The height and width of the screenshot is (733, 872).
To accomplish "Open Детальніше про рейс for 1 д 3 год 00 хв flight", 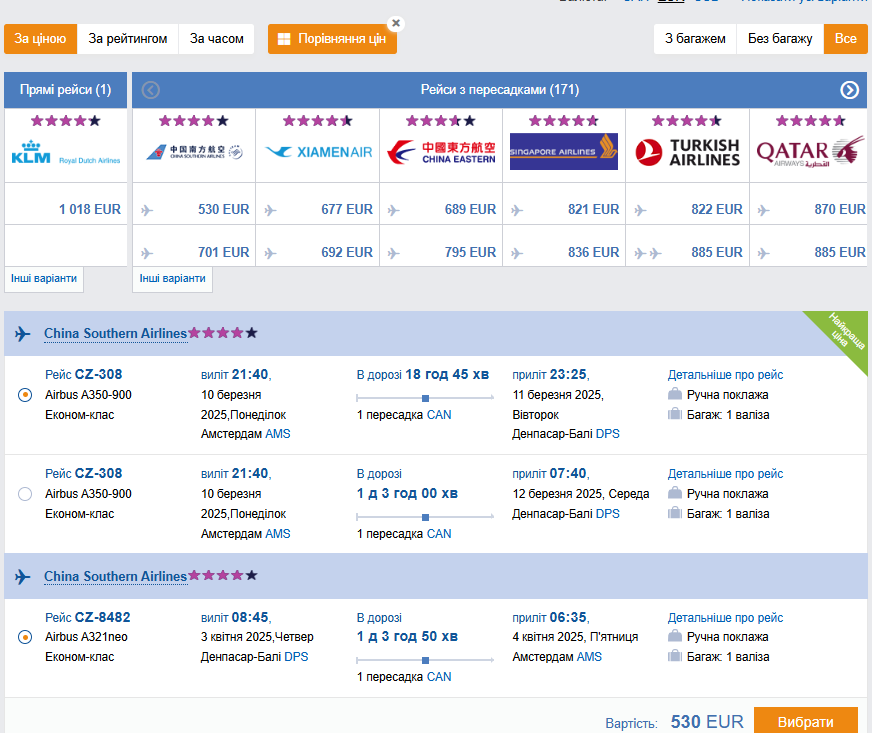I will (x=725, y=474).
